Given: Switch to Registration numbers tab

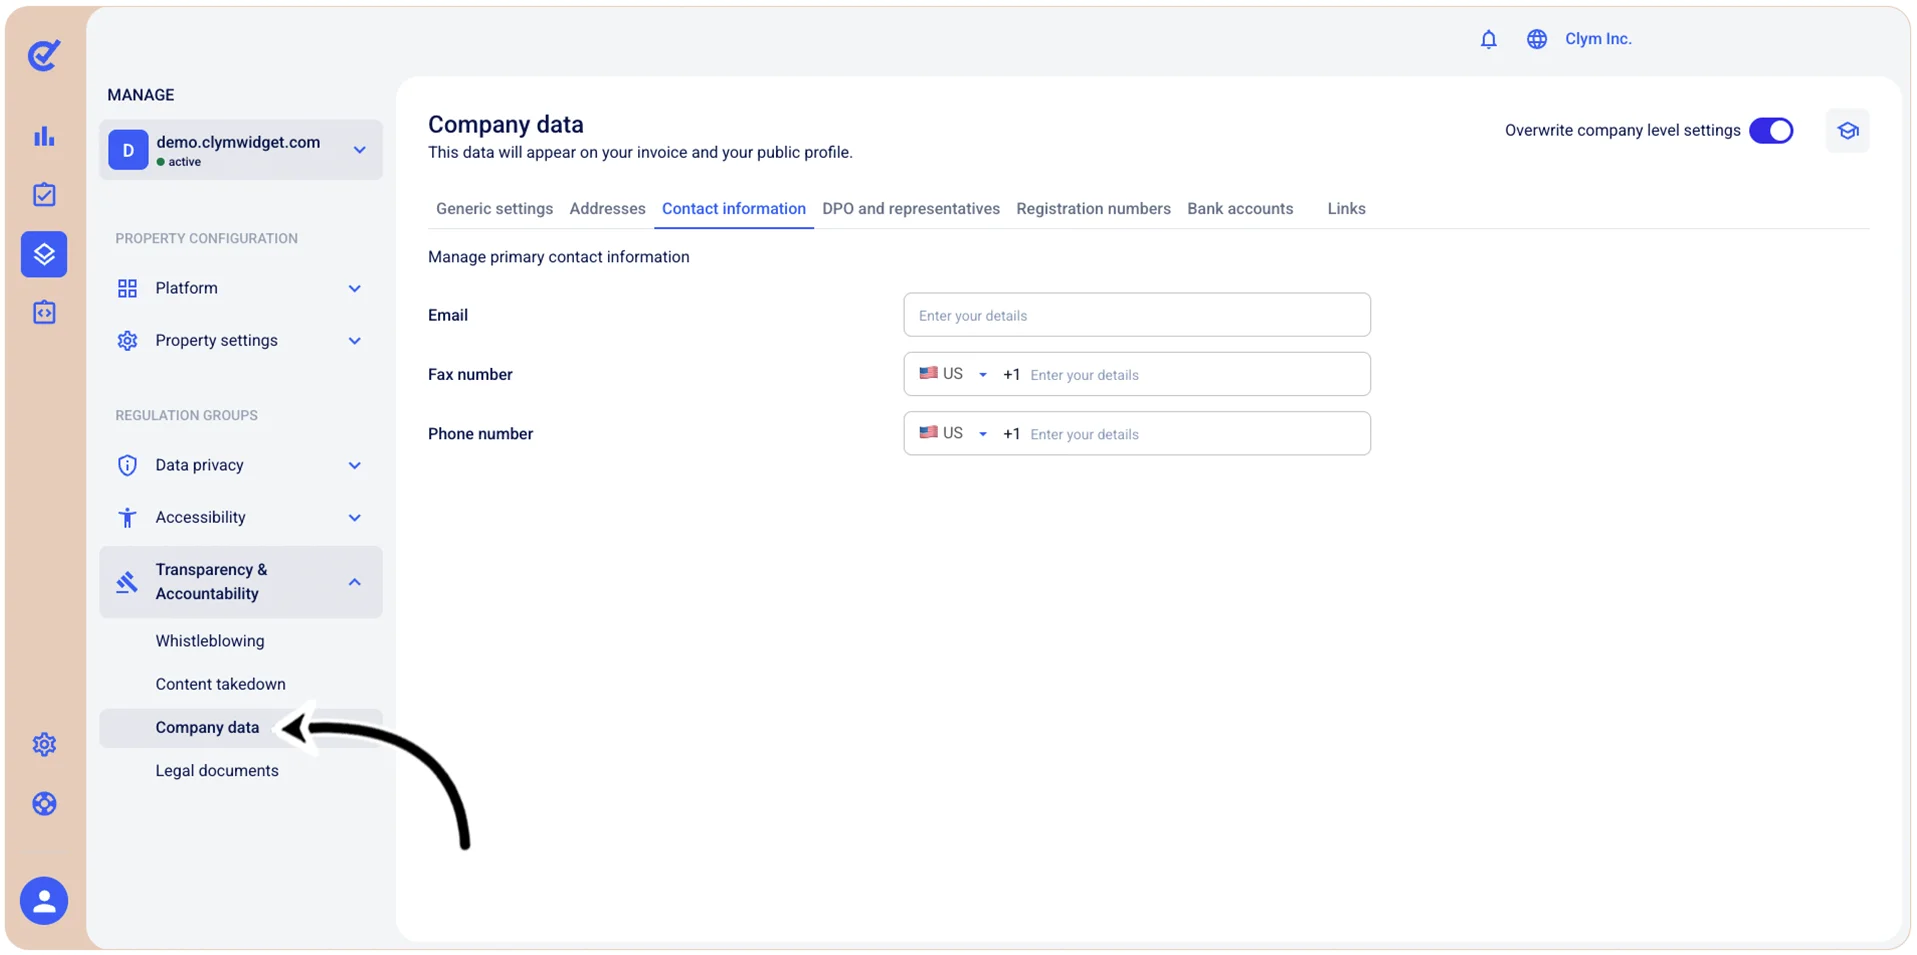Looking at the screenshot, I should coord(1093,209).
